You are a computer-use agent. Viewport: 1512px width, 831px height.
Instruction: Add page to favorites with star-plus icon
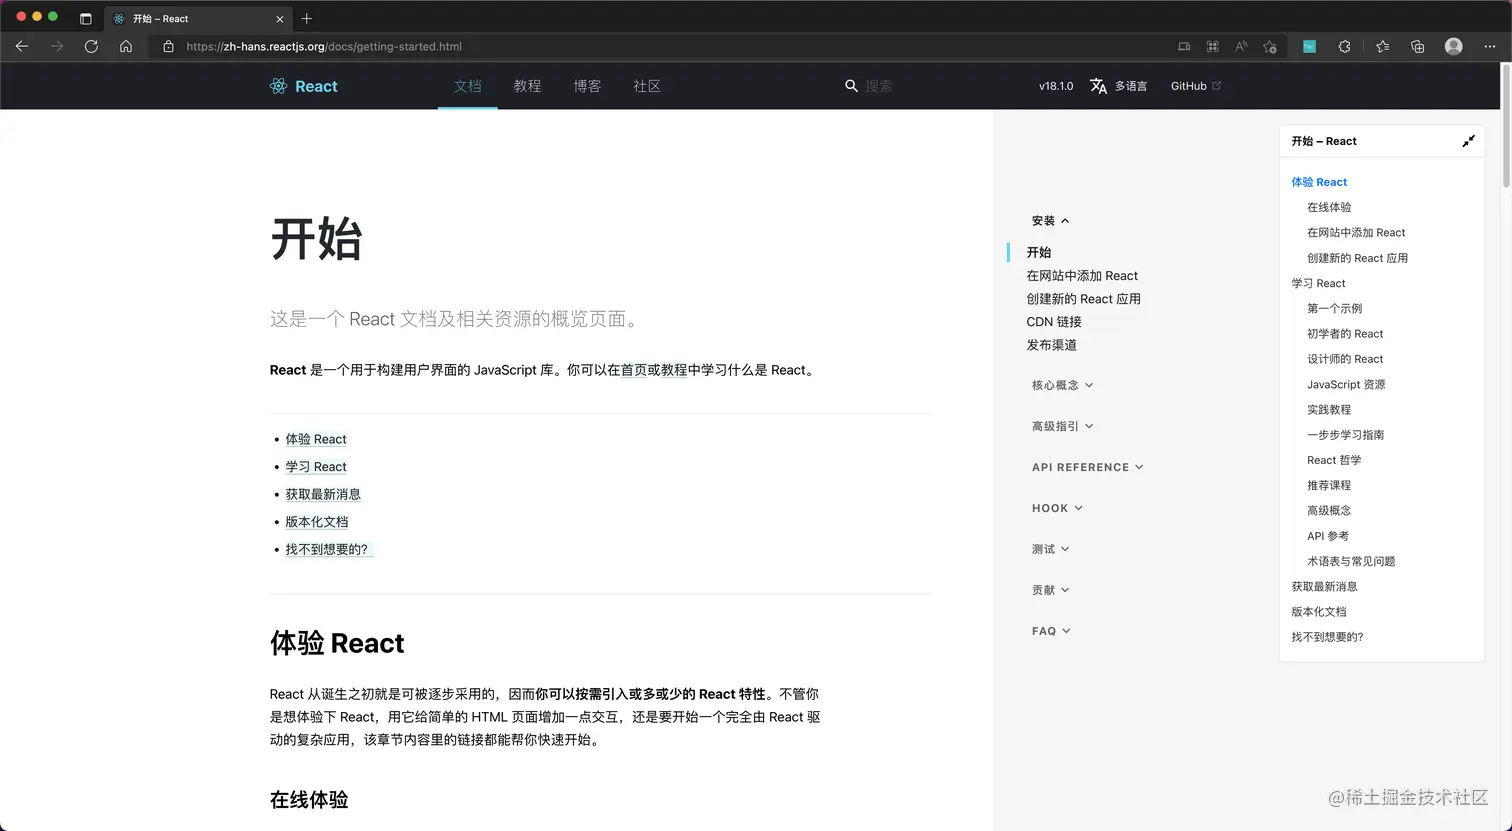click(x=1270, y=46)
